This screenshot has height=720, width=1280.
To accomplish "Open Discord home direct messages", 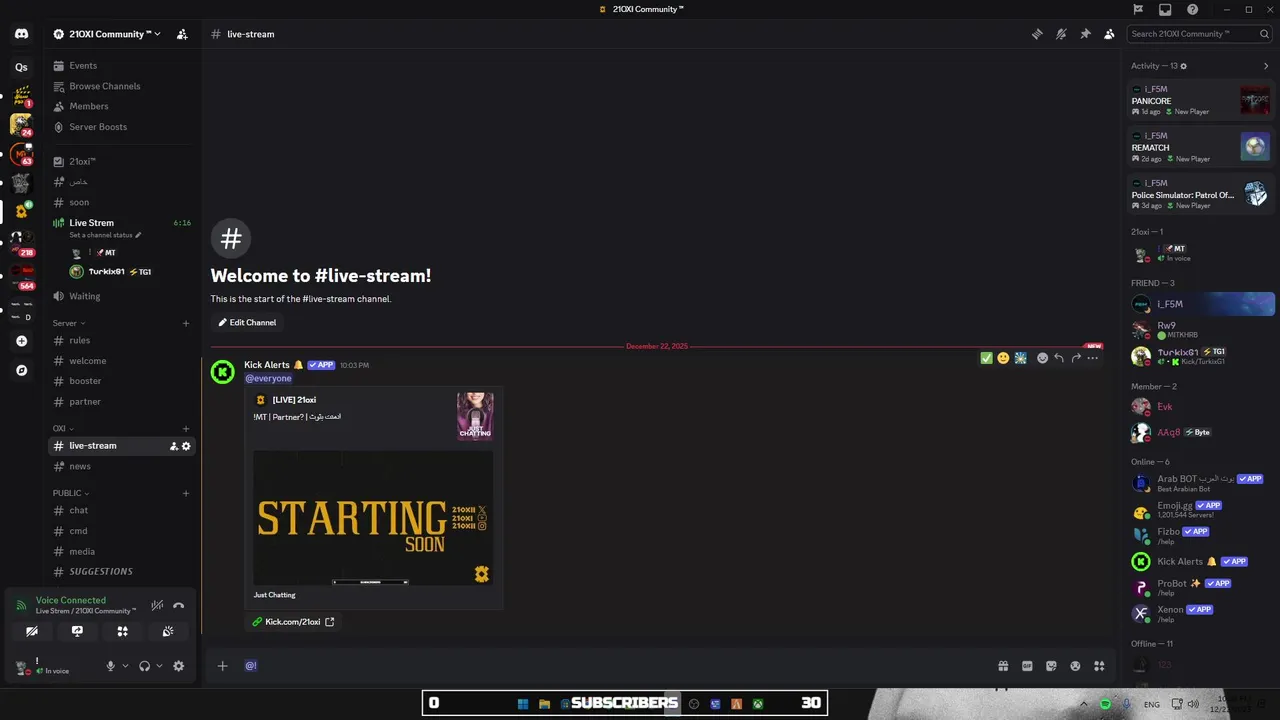I will [x=21, y=34].
